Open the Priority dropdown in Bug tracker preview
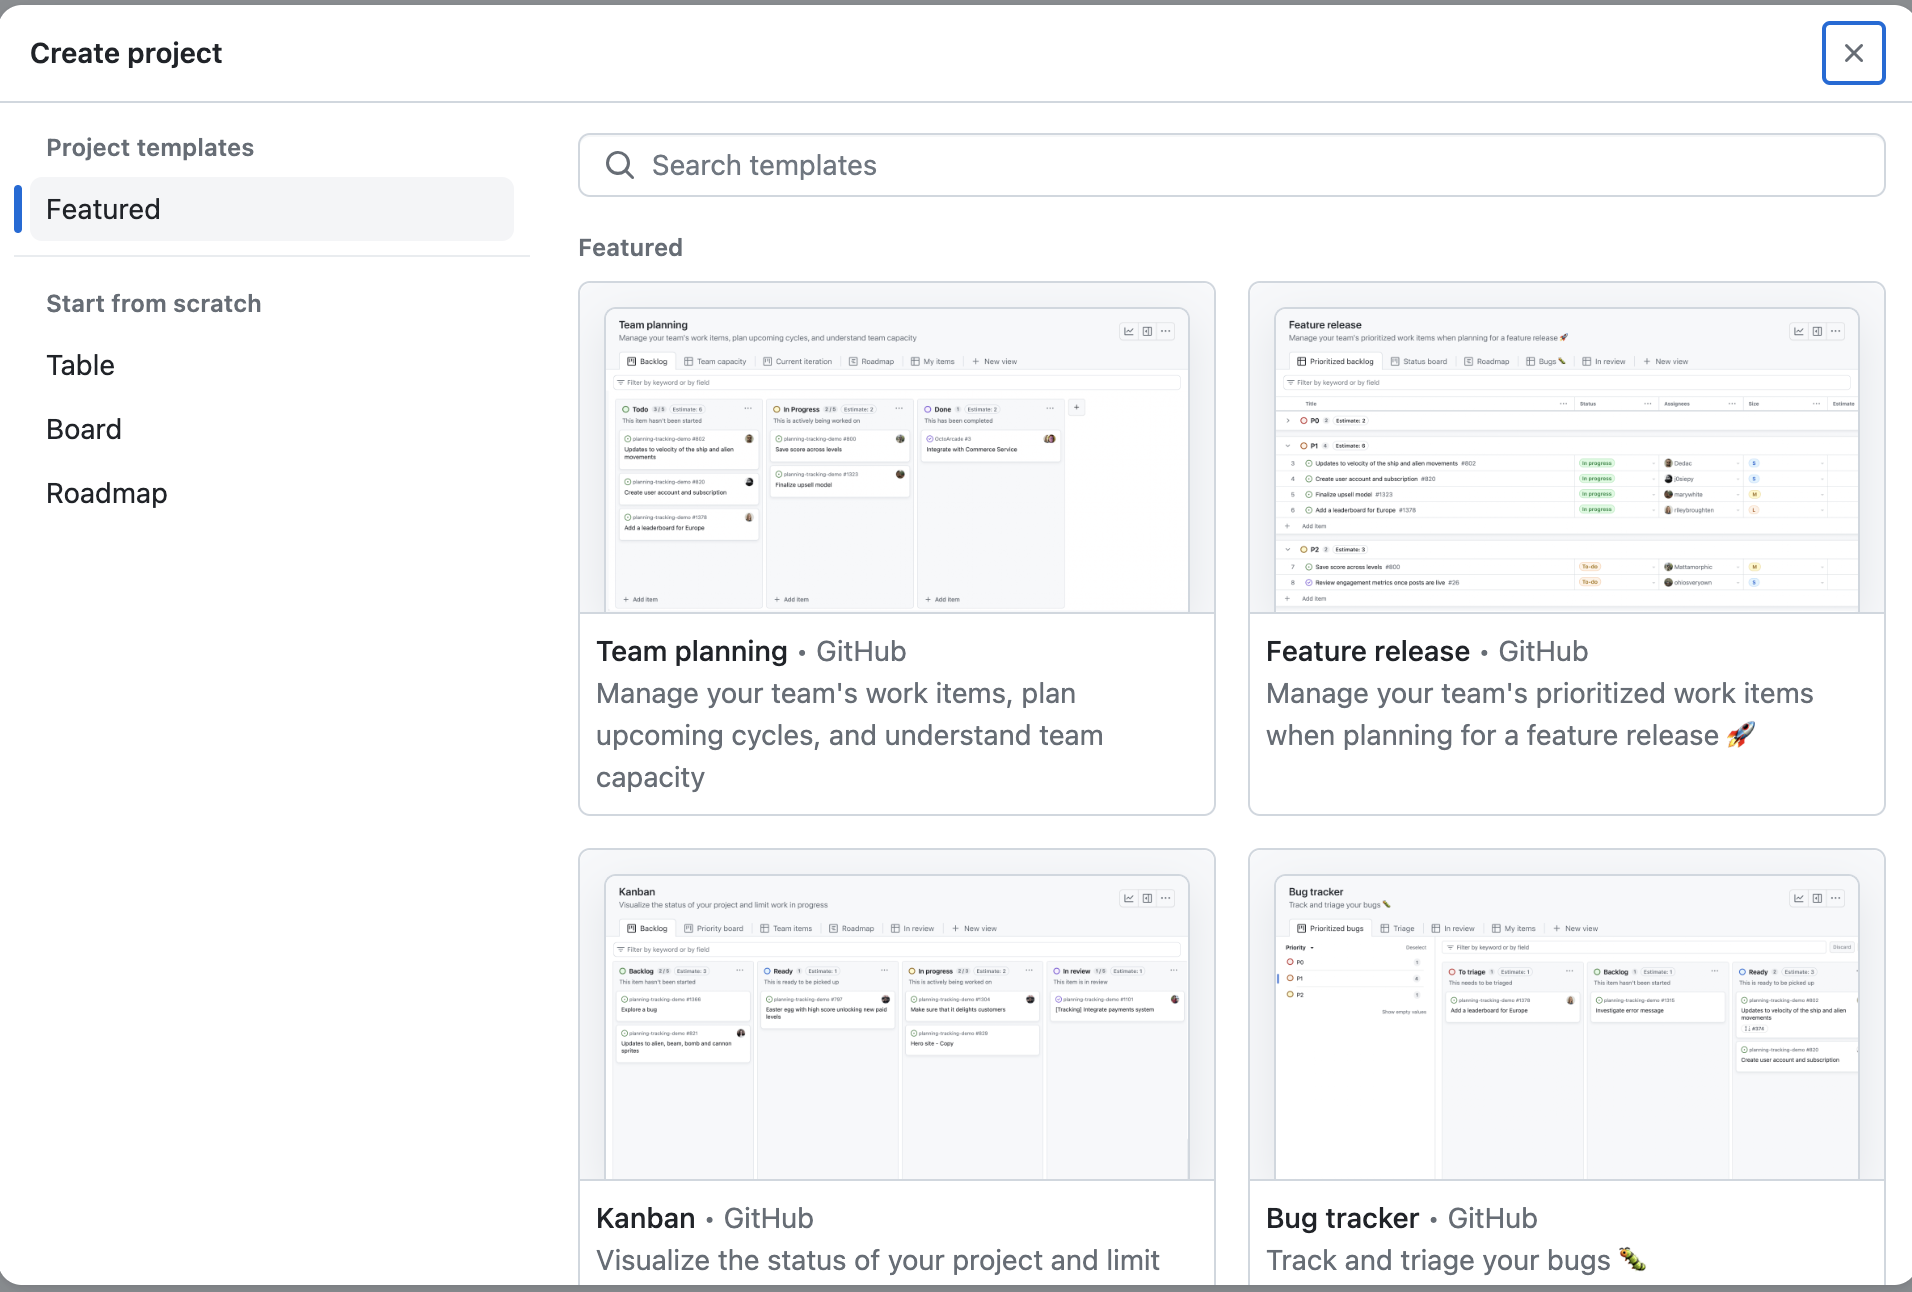The width and height of the screenshot is (1912, 1292). coord(1300,947)
